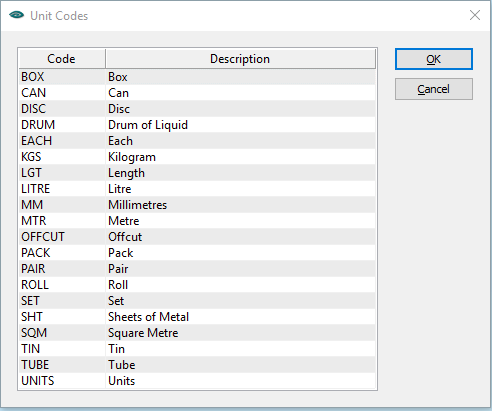Choose the LGT Length row

pyautogui.click(x=197, y=173)
